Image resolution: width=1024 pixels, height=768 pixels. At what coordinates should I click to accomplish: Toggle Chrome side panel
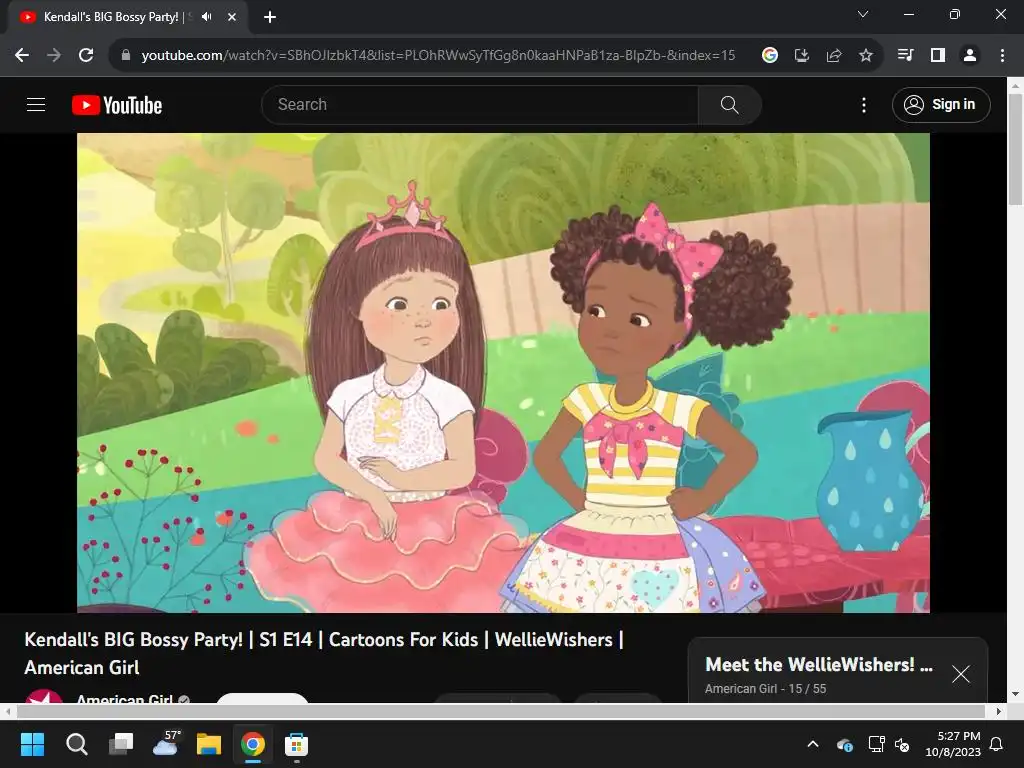point(938,56)
